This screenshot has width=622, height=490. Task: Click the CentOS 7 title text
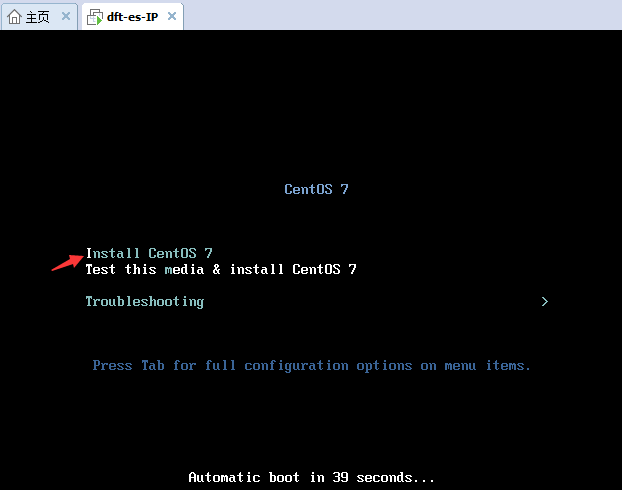click(x=316, y=189)
